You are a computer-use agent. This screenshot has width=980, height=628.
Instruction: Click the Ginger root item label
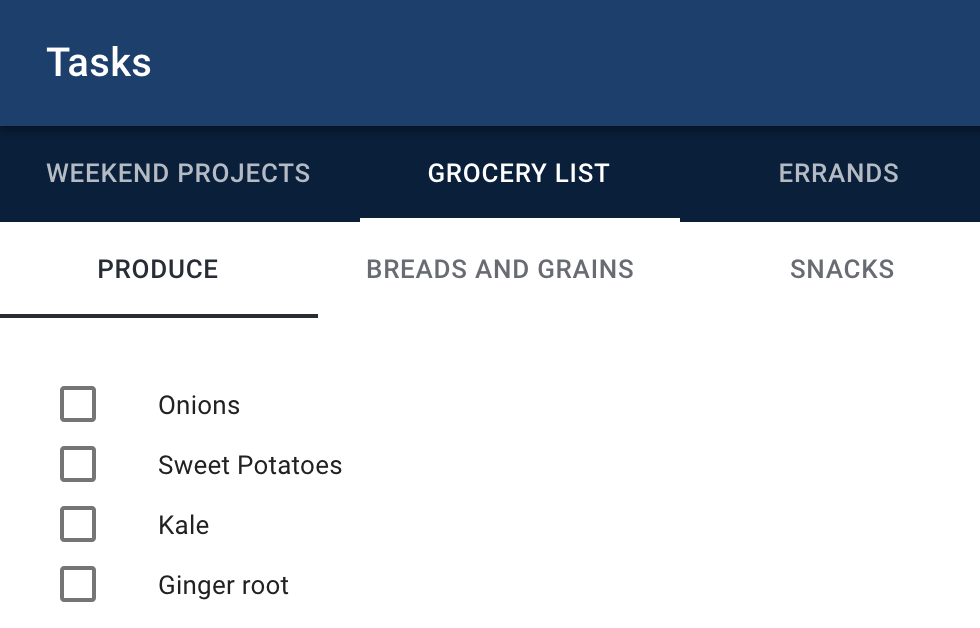pyautogui.click(x=224, y=586)
